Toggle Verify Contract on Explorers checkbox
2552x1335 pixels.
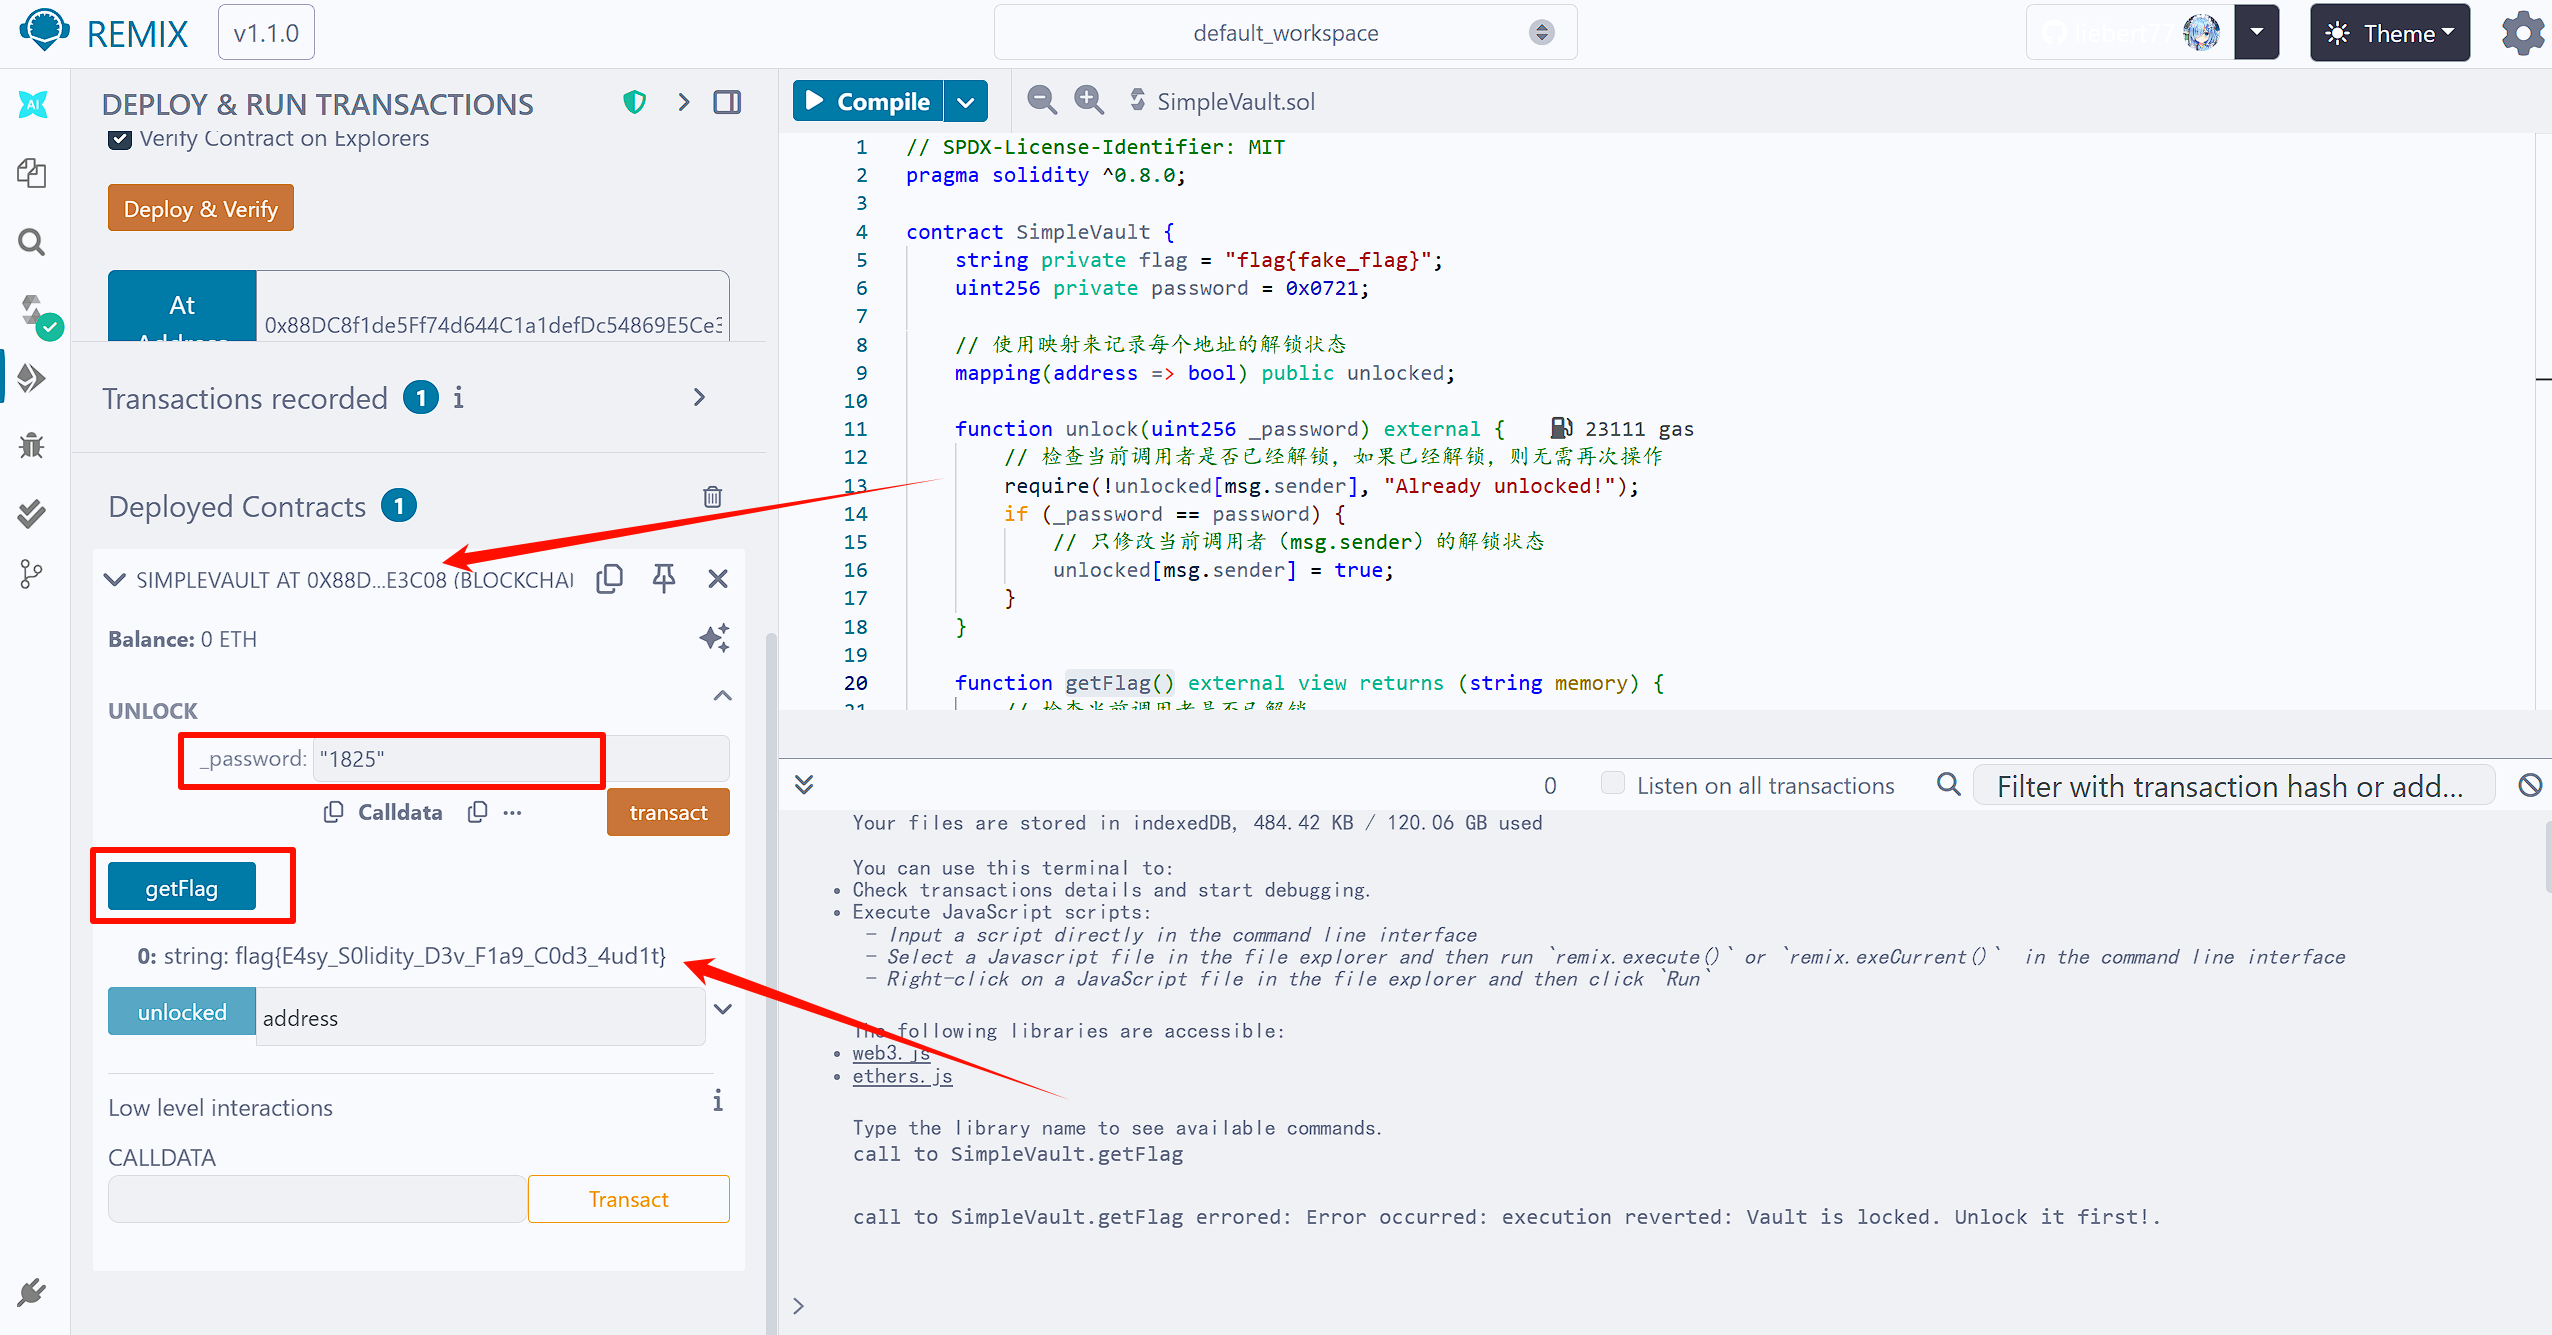tap(120, 139)
